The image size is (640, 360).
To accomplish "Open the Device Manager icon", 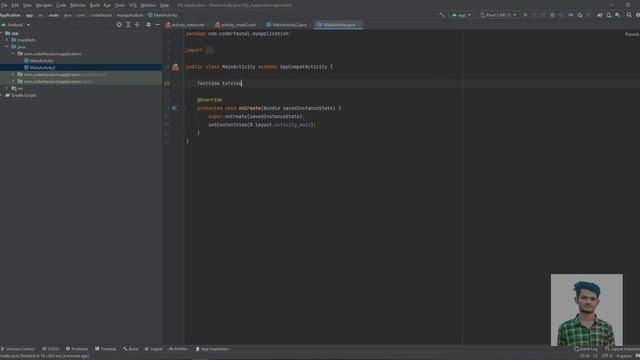I will (x=609, y=15).
